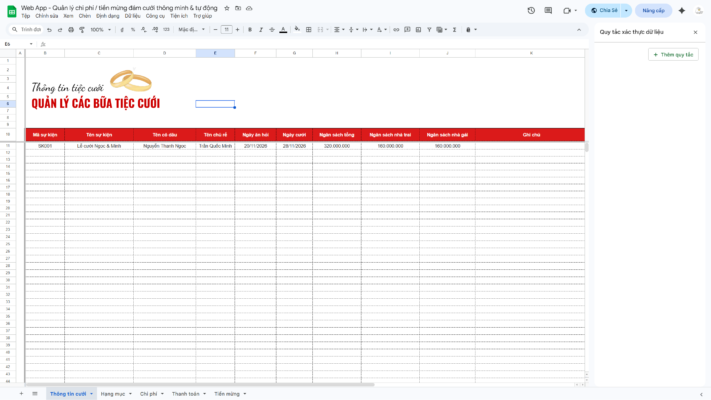Click the font size input field
The image size is (711, 400).
coord(226,29)
